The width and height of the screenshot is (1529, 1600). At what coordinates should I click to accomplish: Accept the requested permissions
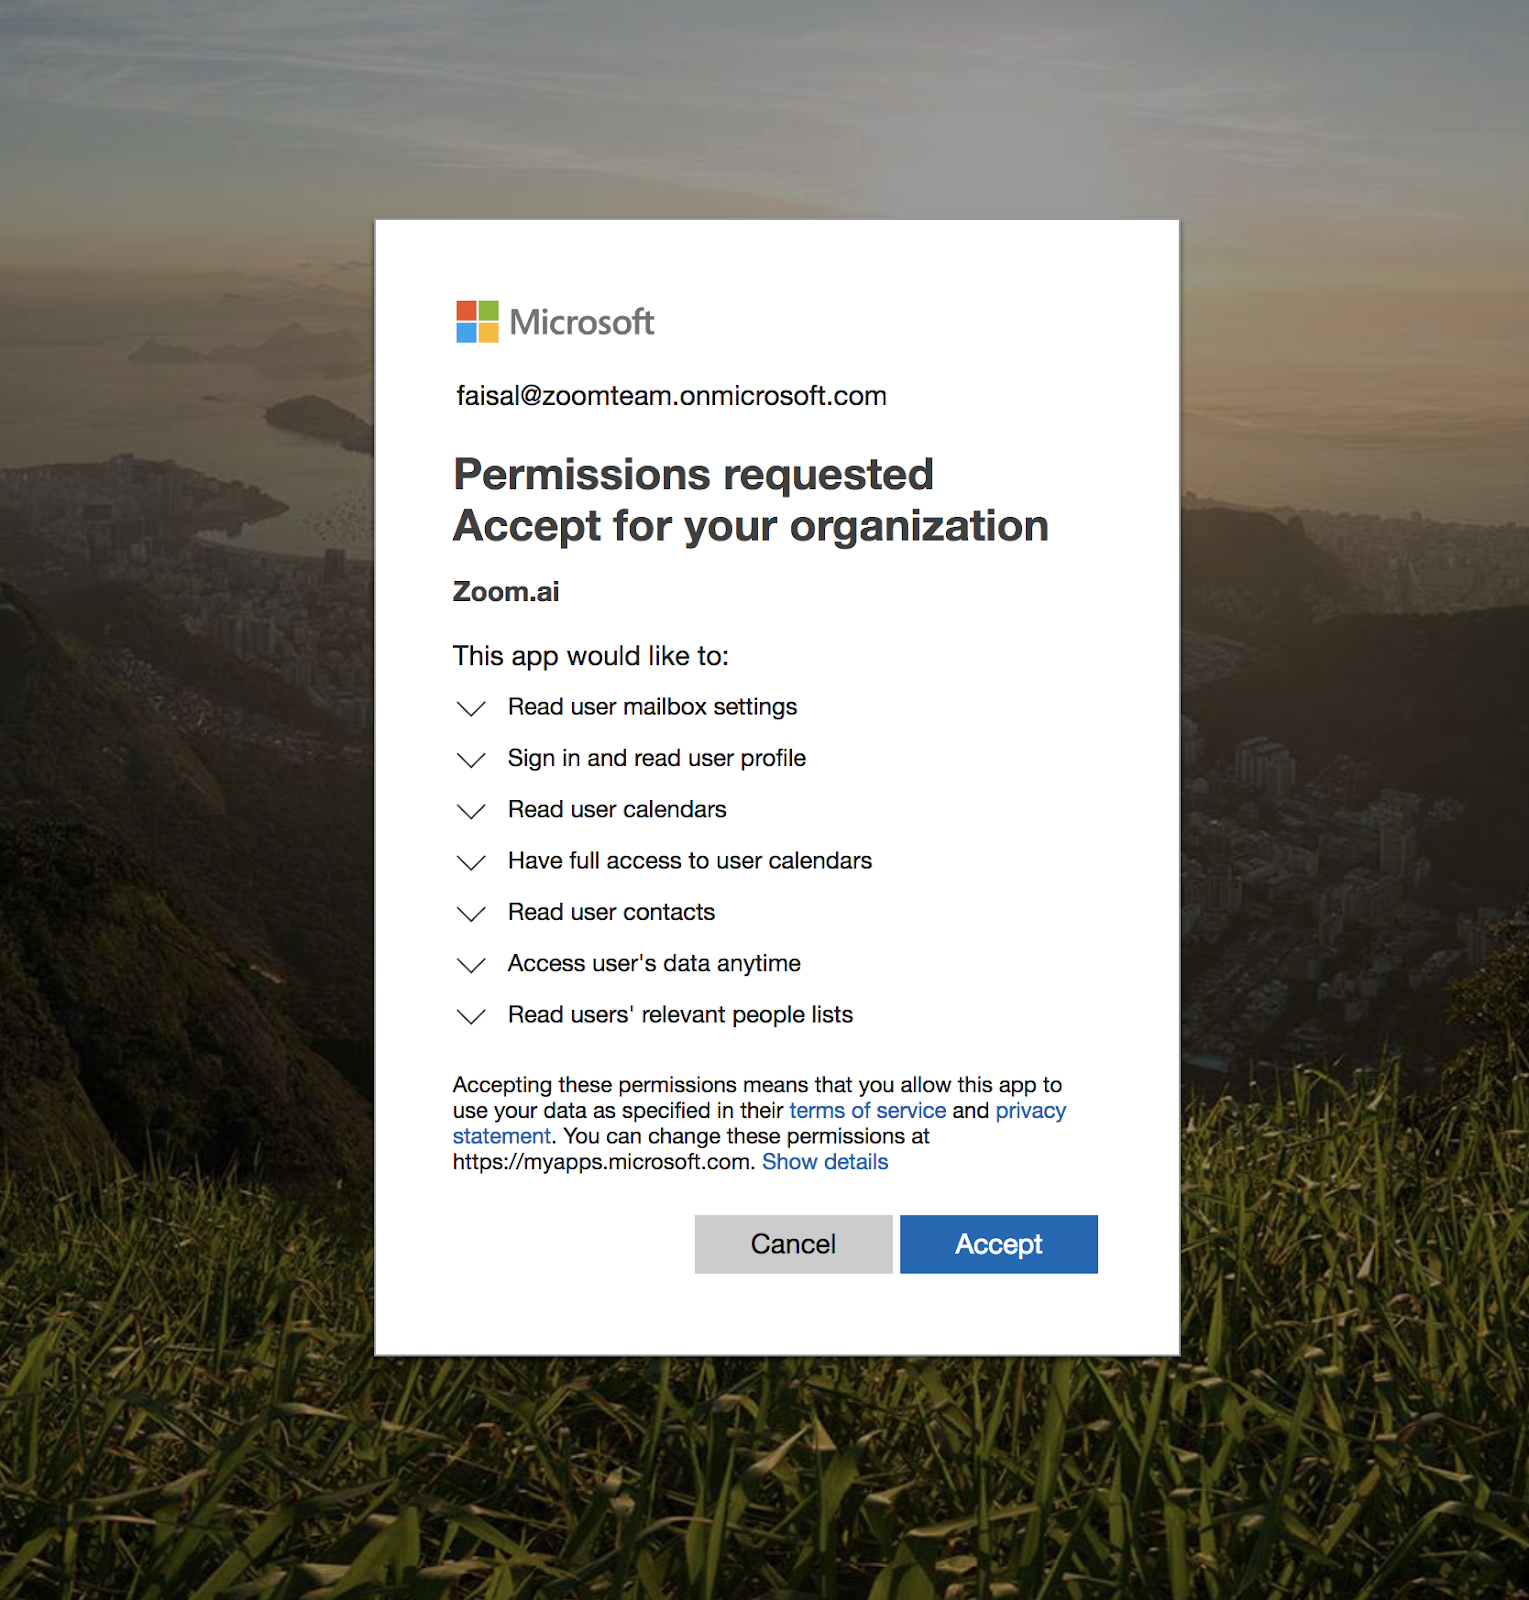tap(998, 1244)
